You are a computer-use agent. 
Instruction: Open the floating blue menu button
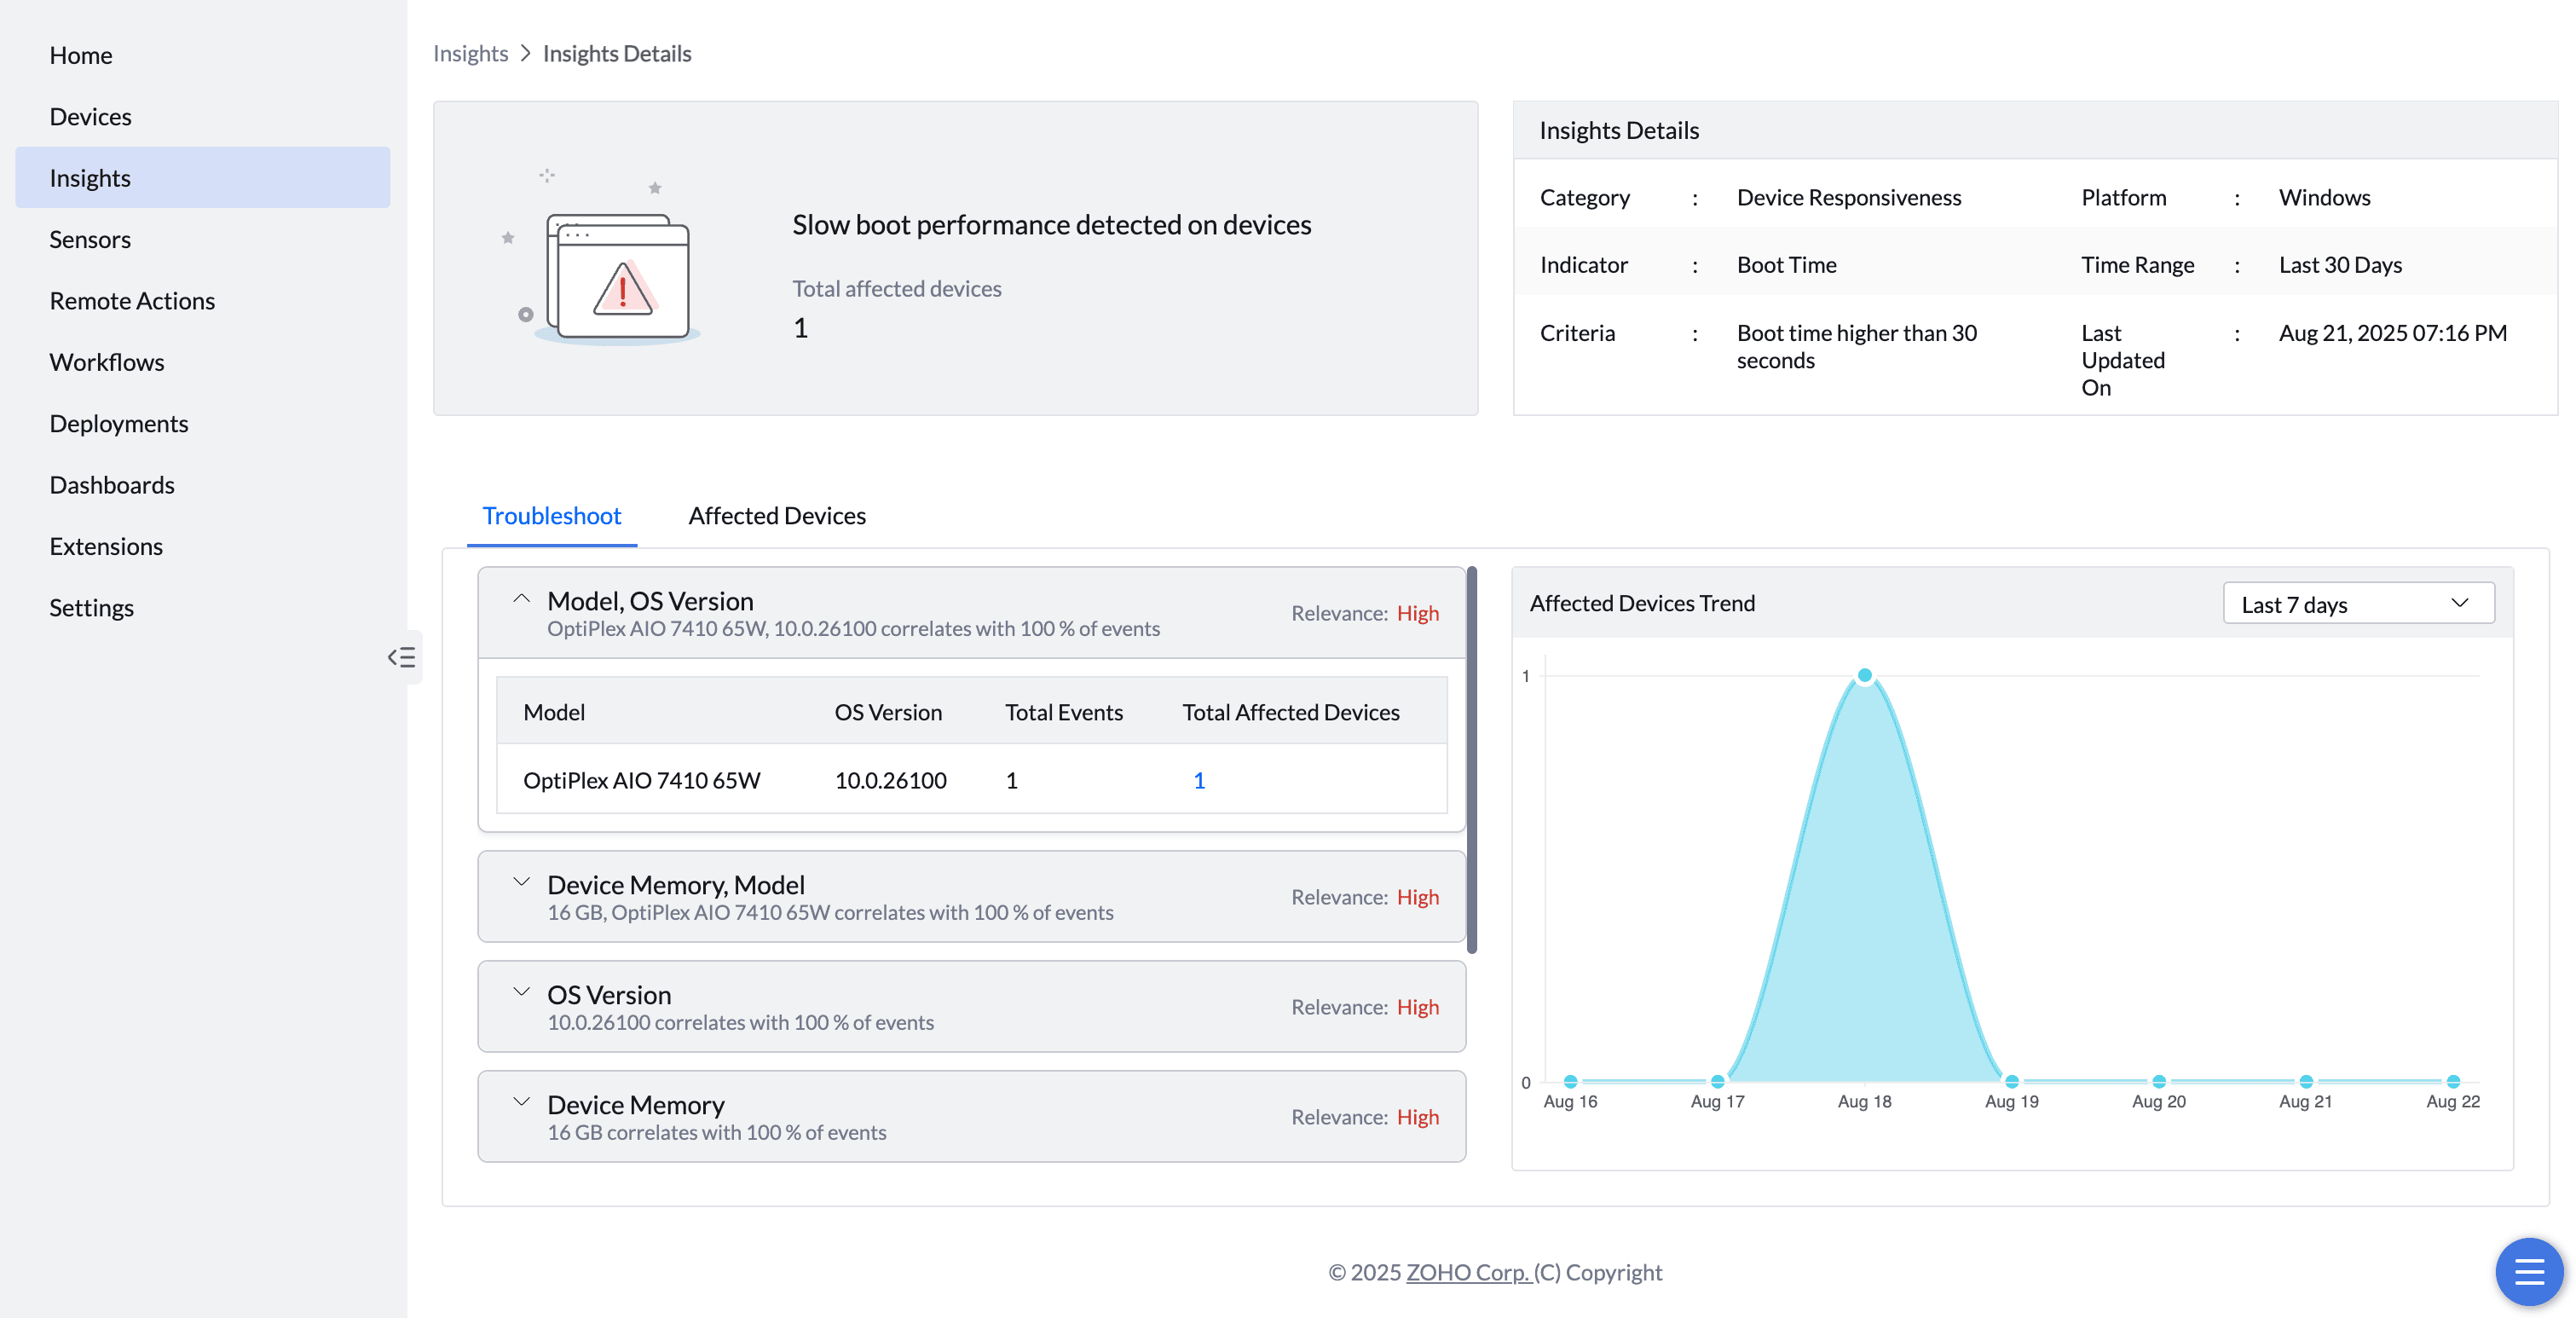pyautogui.click(x=2528, y=1271)
